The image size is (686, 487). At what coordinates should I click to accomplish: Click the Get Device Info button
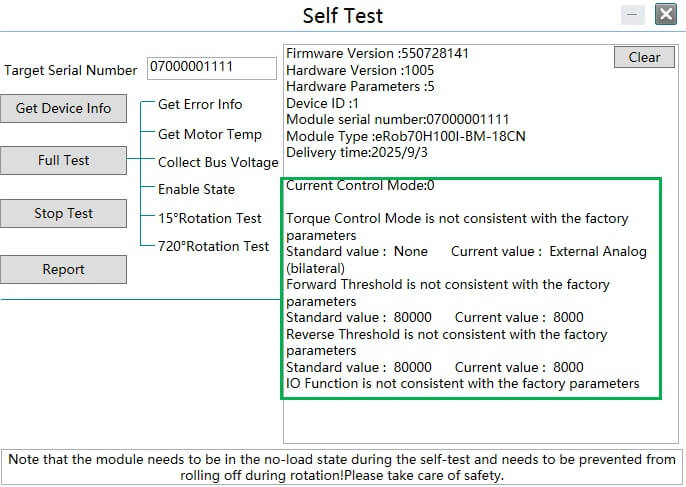click(x=63, y=108)
